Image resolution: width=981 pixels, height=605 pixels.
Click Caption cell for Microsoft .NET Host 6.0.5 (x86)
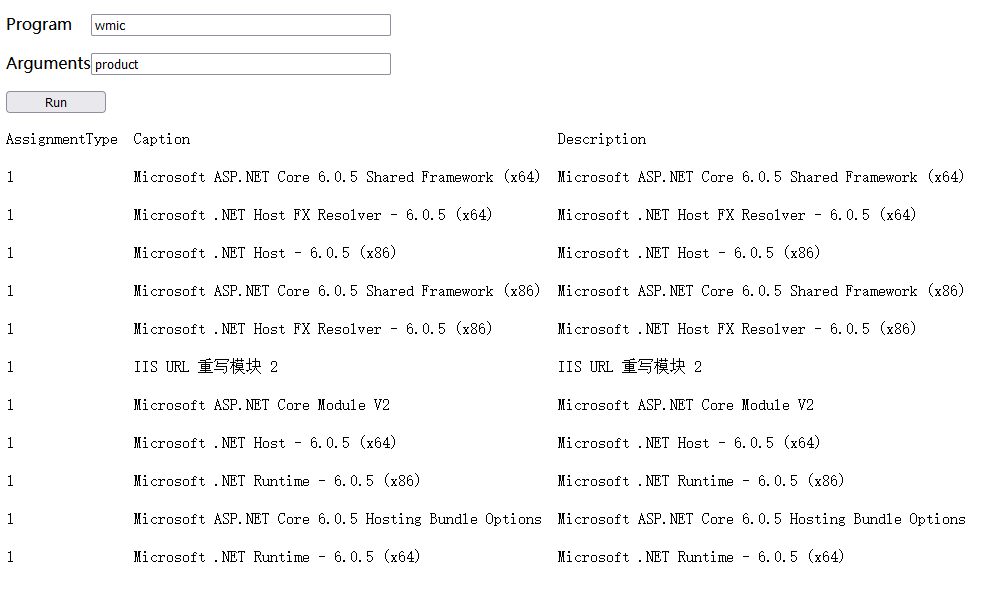264,253
